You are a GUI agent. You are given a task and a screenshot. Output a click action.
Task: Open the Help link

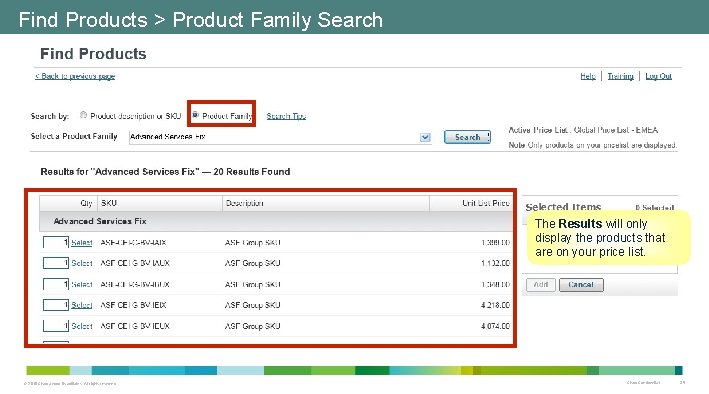(x=588, y=76)
